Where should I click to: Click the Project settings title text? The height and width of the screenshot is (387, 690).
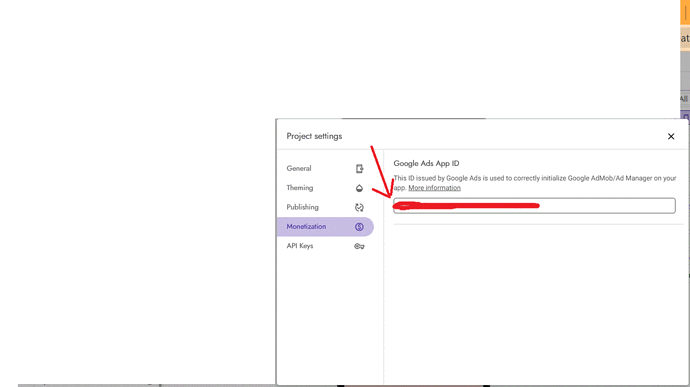(314, 136)
